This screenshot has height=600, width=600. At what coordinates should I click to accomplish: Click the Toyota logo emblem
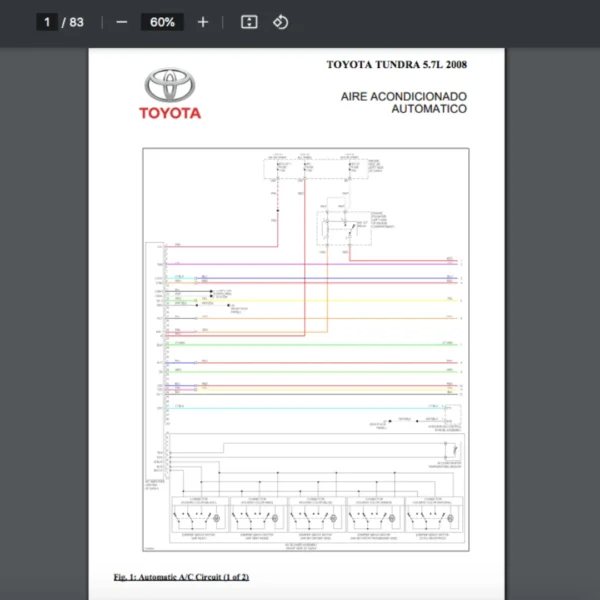click(x=170, y=85)
